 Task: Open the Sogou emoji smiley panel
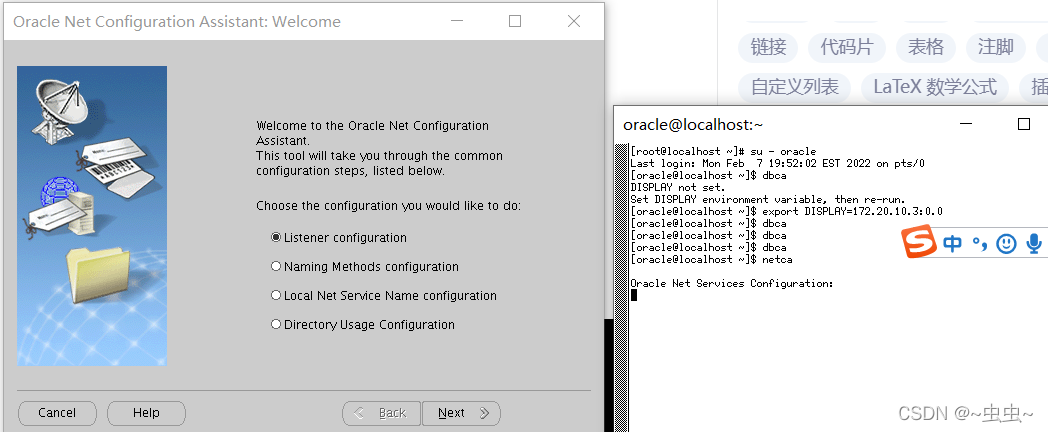tap(1006, 243)
